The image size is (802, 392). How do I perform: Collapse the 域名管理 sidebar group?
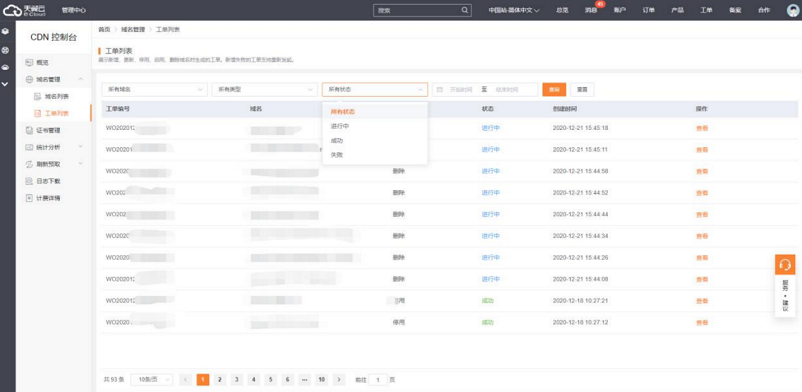tap(80, 79)
